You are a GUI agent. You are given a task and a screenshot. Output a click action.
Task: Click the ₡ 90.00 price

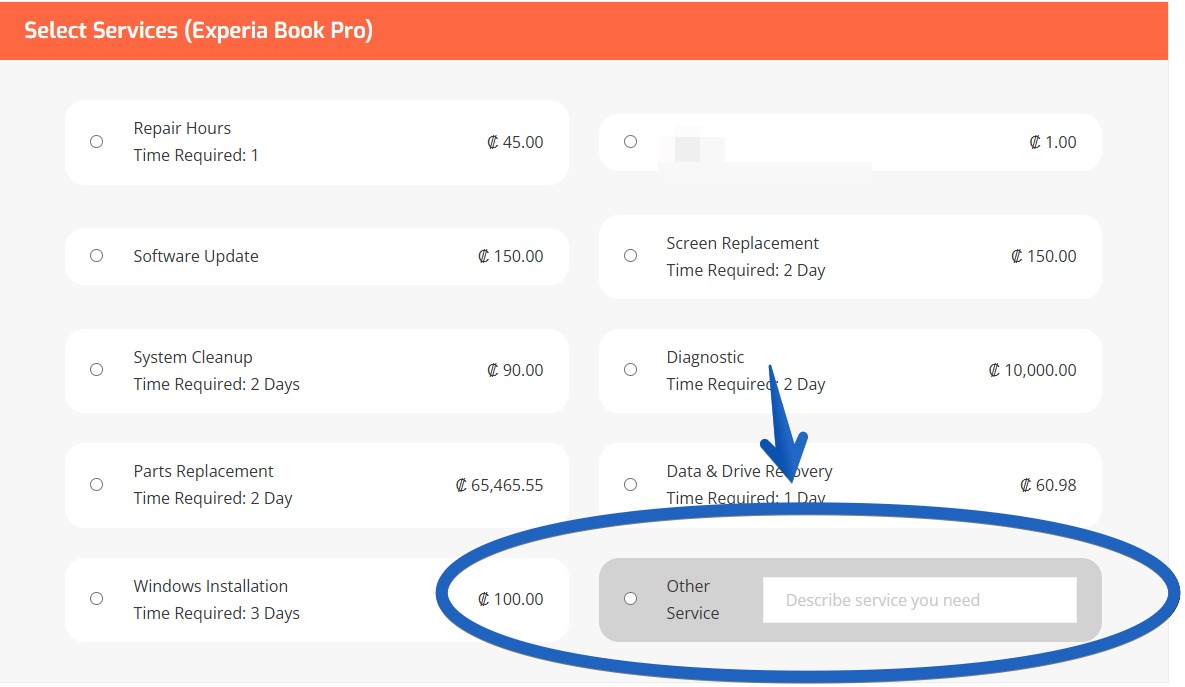point(515,370)
